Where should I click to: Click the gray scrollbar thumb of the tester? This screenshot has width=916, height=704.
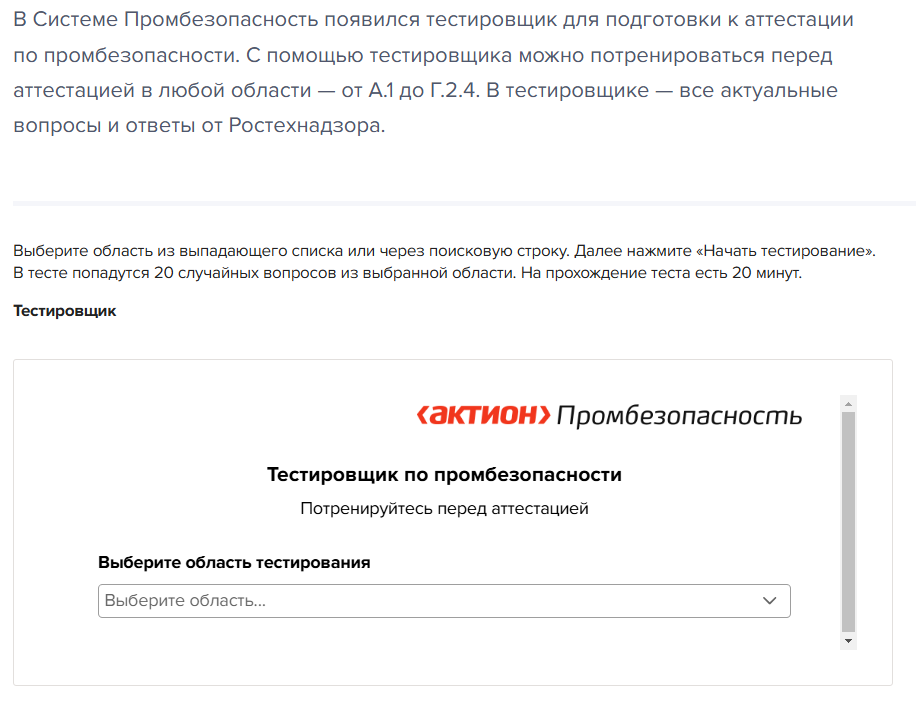coord(848,520)
